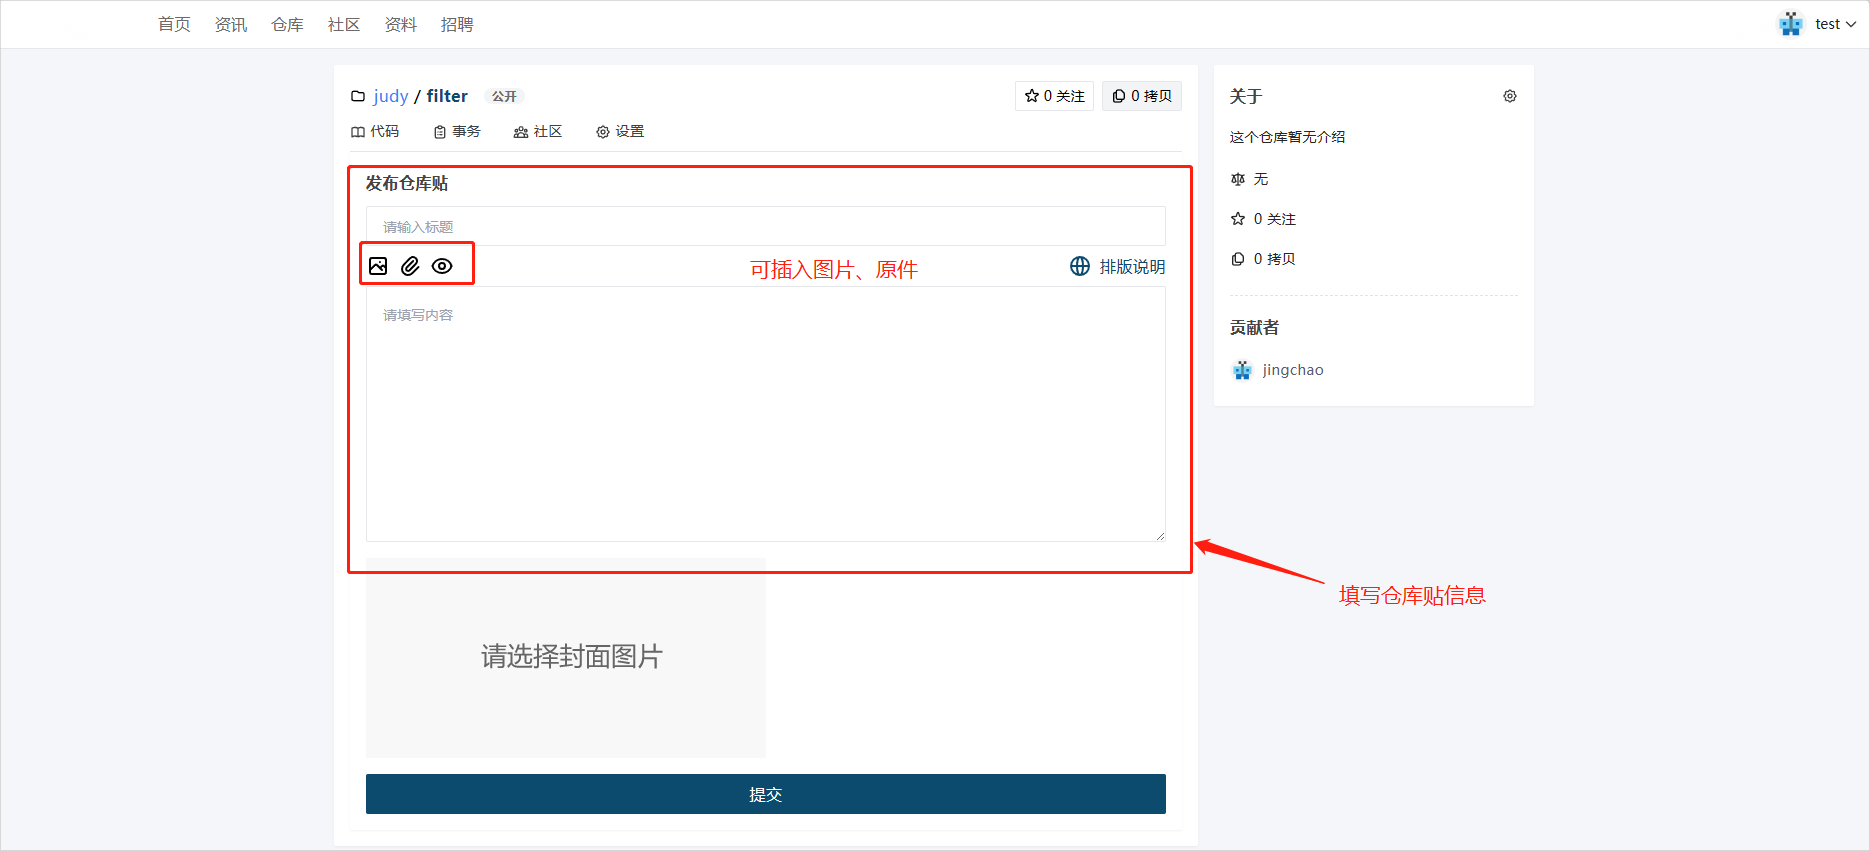Click the attach file paperclip icon
The image size is (1870, 851).
click(410, 266)
